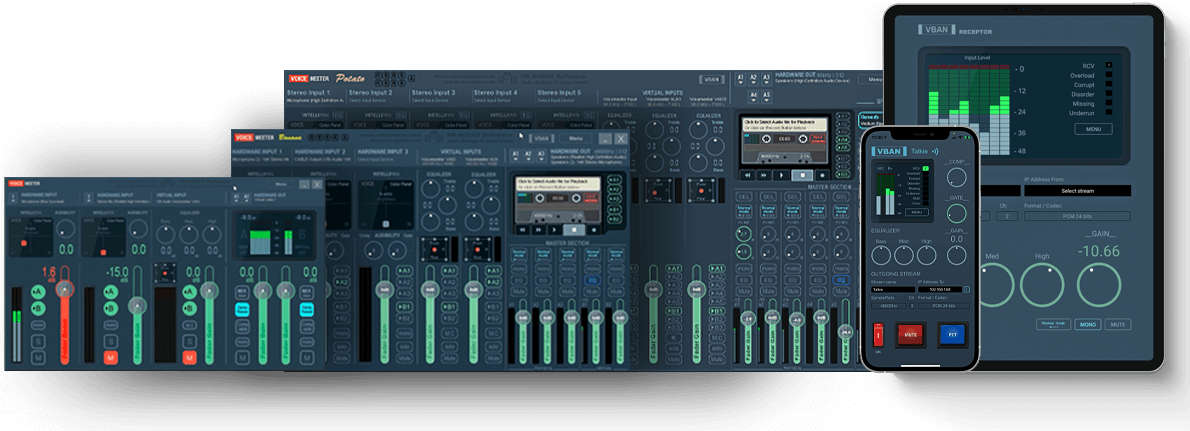Screen dimensions: 1190x431
Task: Open PCM 24 bits codec on tablet
Action: tap(1077, 216)
